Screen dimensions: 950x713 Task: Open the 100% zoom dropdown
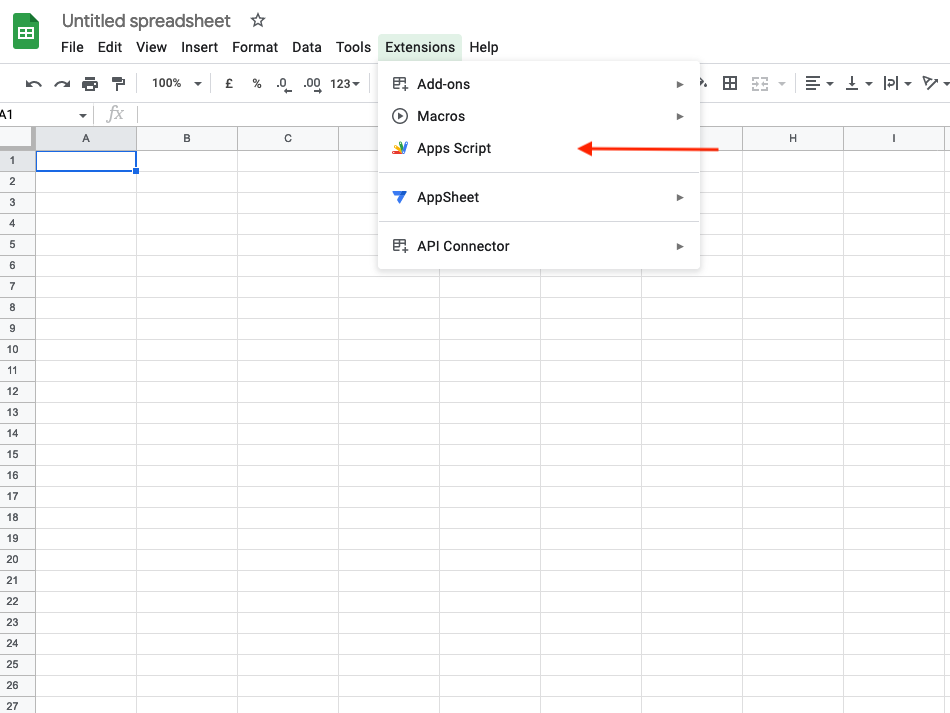click(x=176, y=83)
